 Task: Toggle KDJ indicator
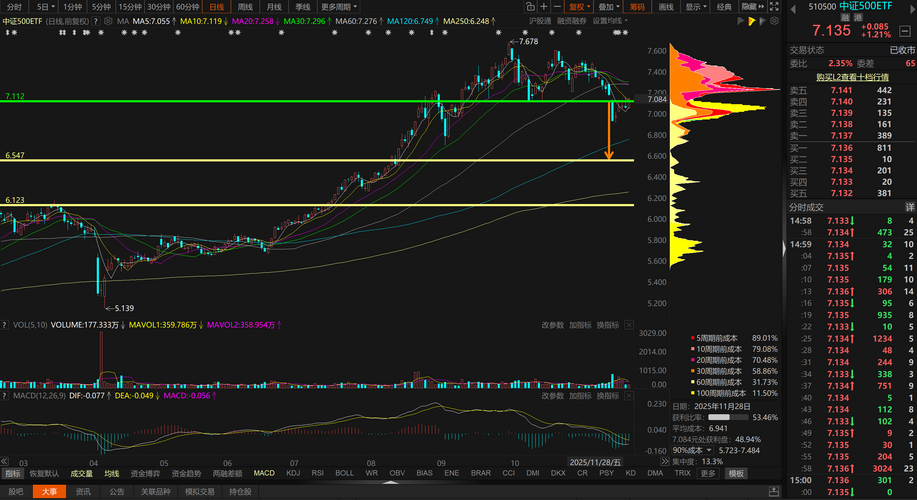click(x=292, y=473)
